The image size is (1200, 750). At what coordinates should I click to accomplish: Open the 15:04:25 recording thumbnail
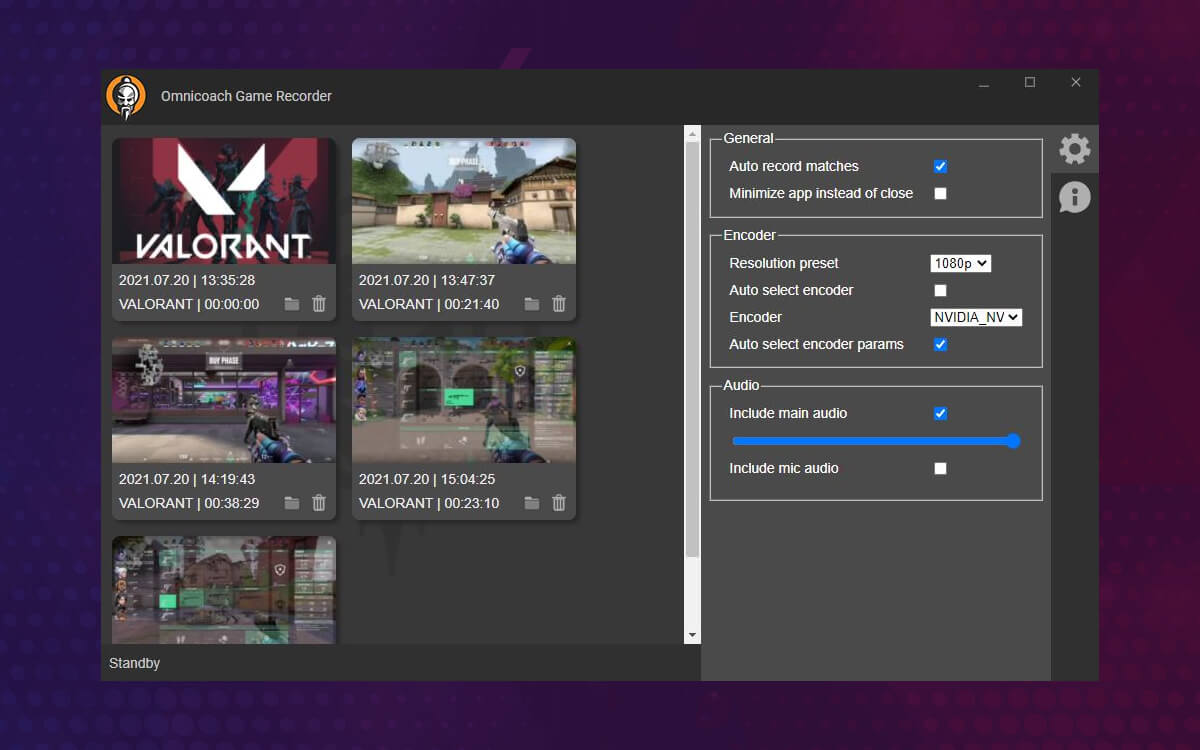coord(464,400)
